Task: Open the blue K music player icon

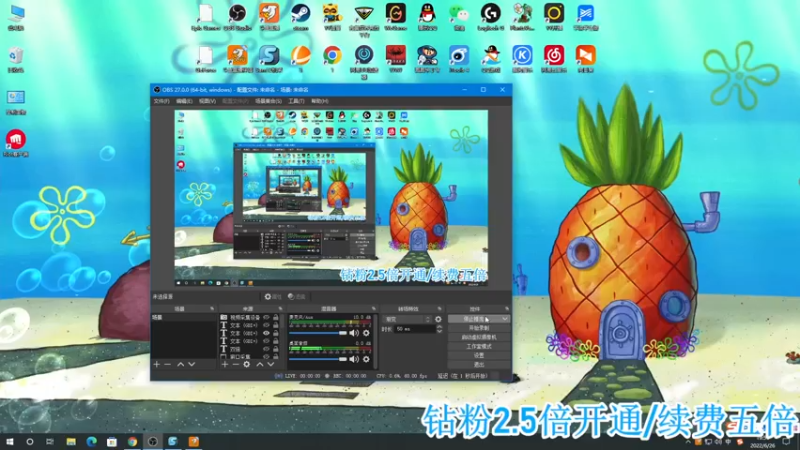Action: [x=522, y=59]
